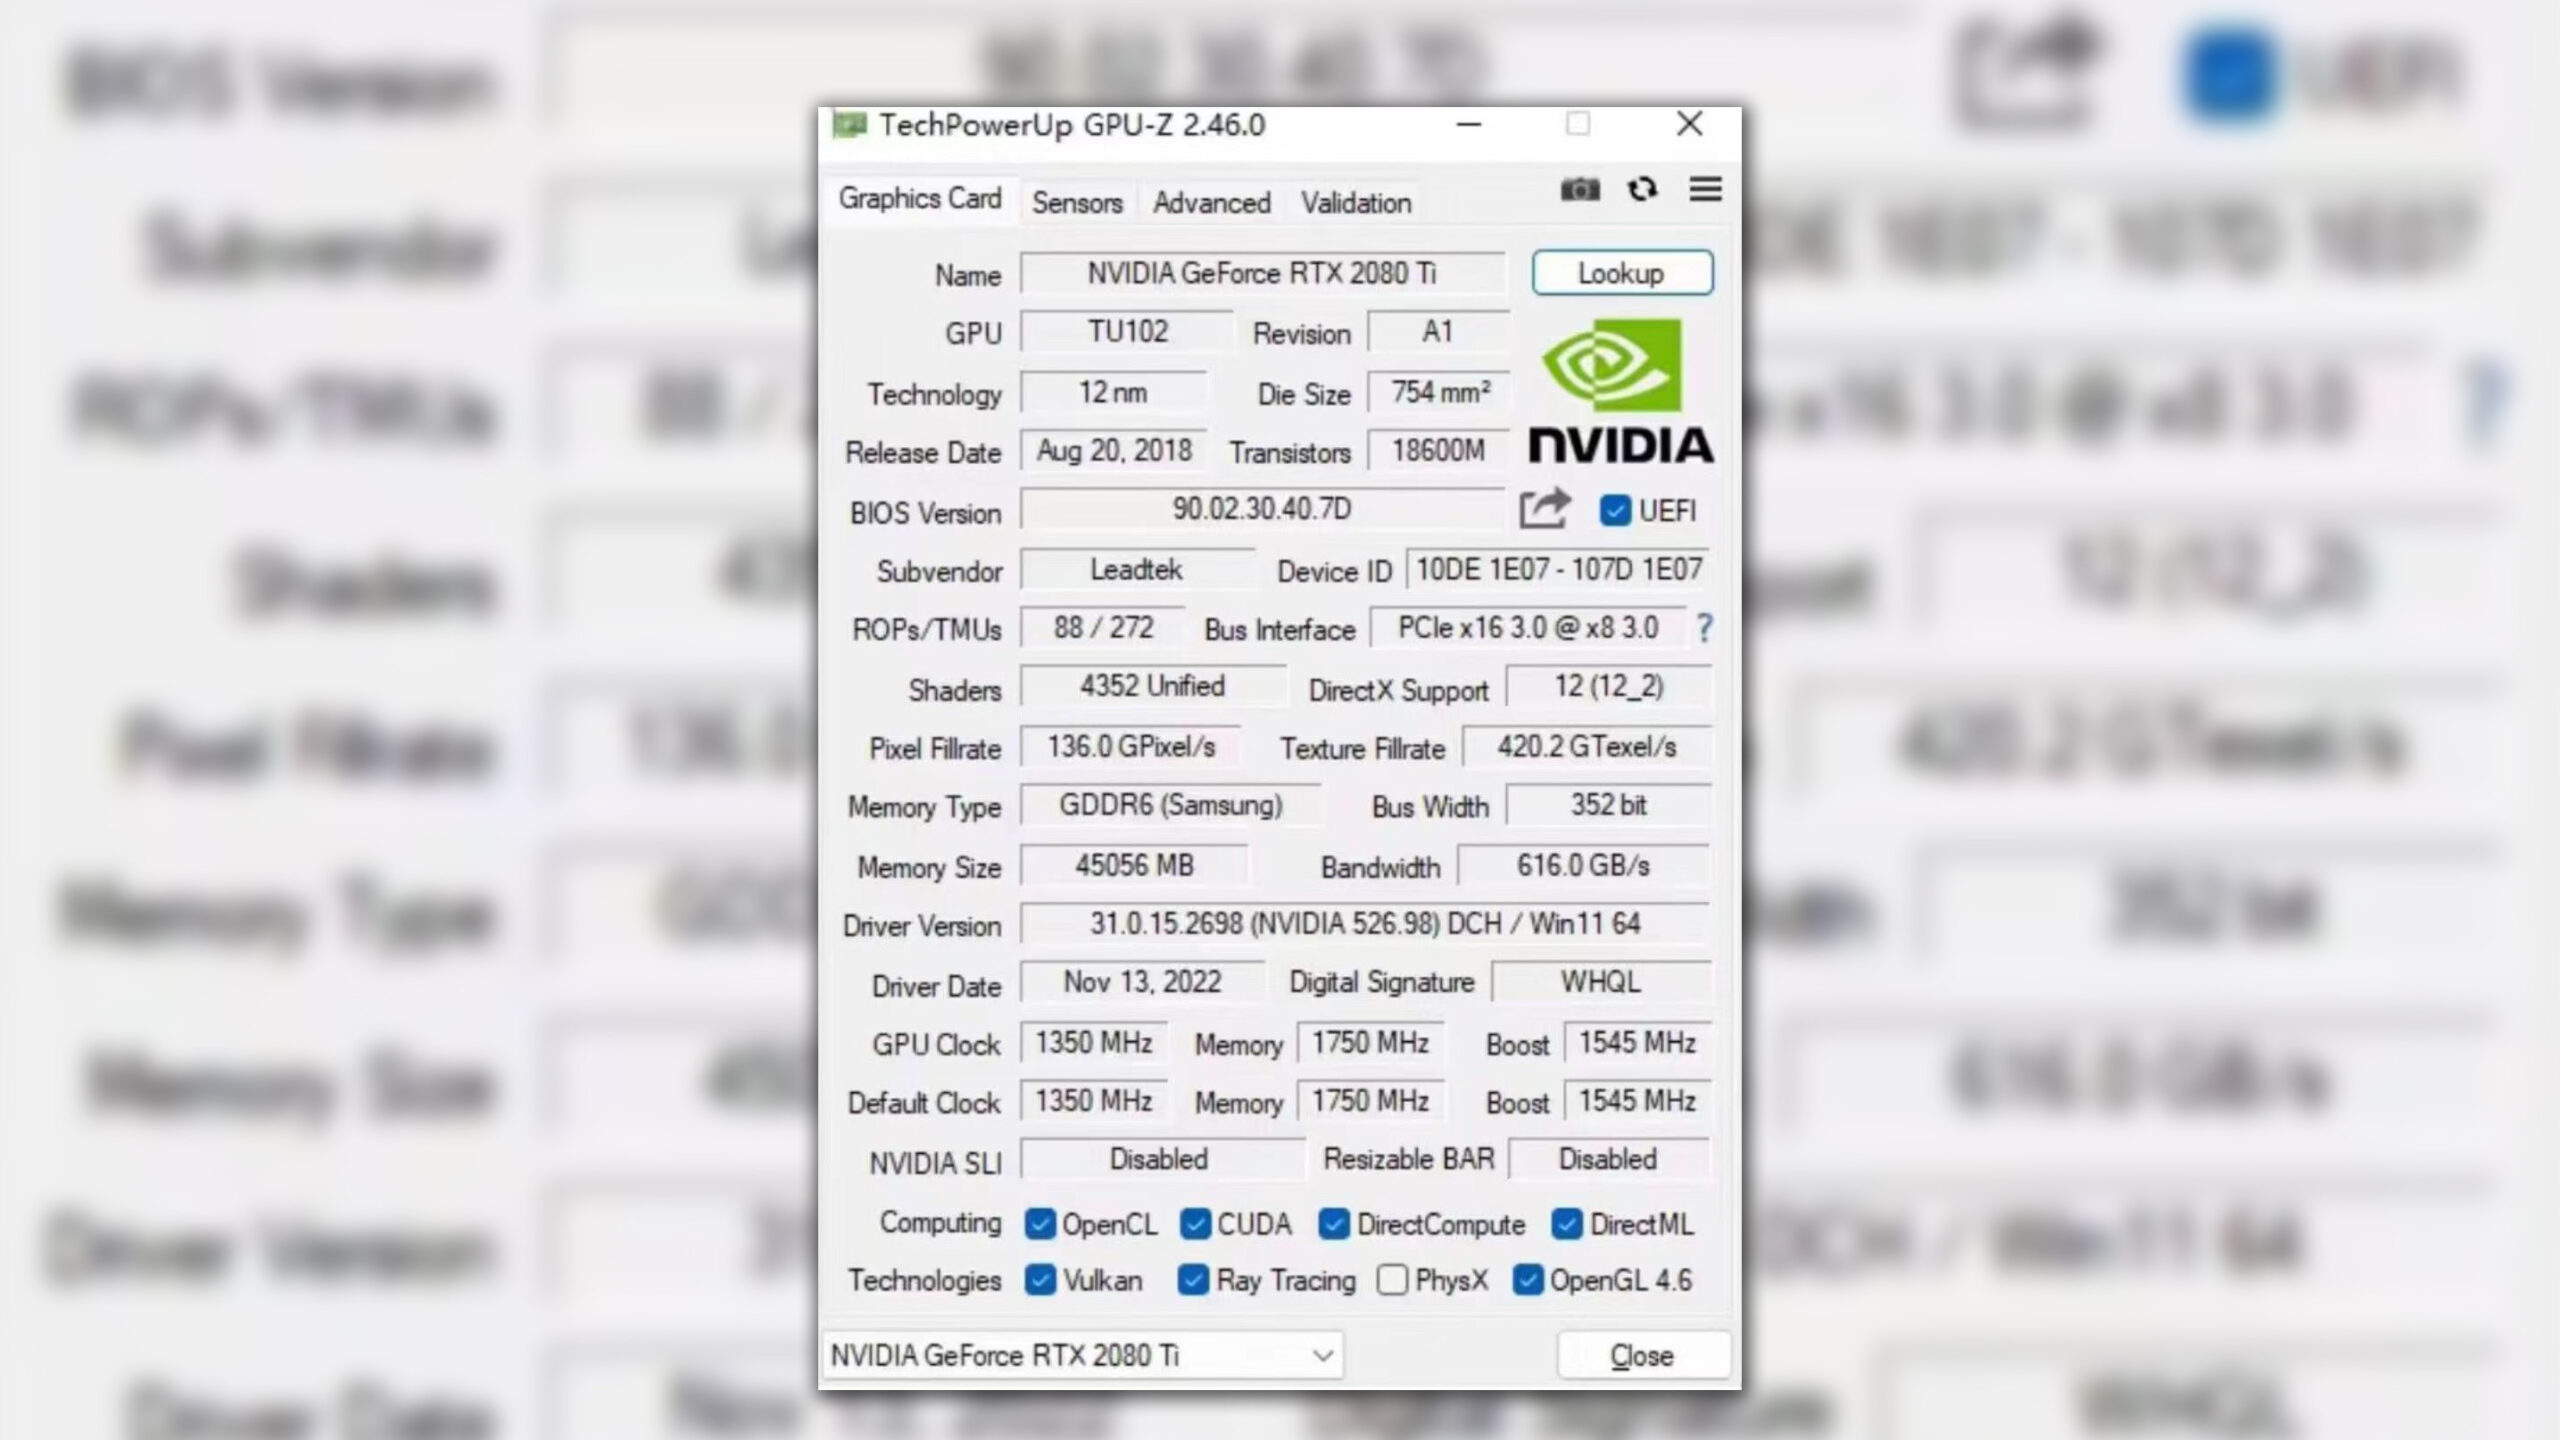Click the Transistors value 18600M
This screenshot has width=2560, height=1440.
[1438, 451]
